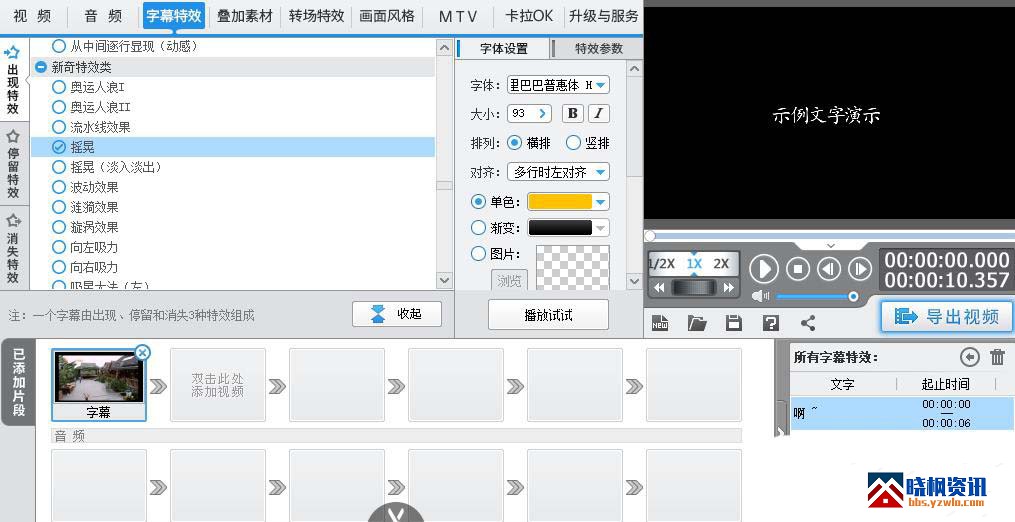Delete the subtitle effect with the trash icon

[x=998, y=357]
